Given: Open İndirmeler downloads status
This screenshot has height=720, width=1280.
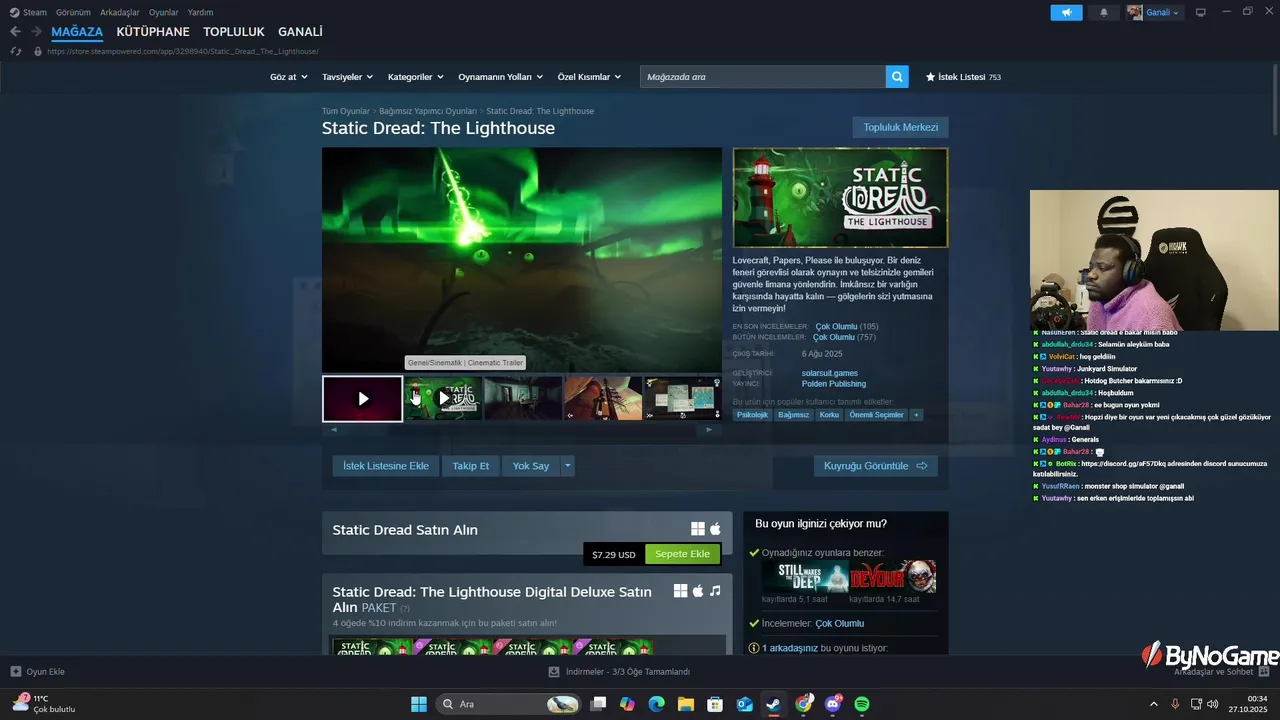Looking at the screenshot, I should [x=619, y=672].
